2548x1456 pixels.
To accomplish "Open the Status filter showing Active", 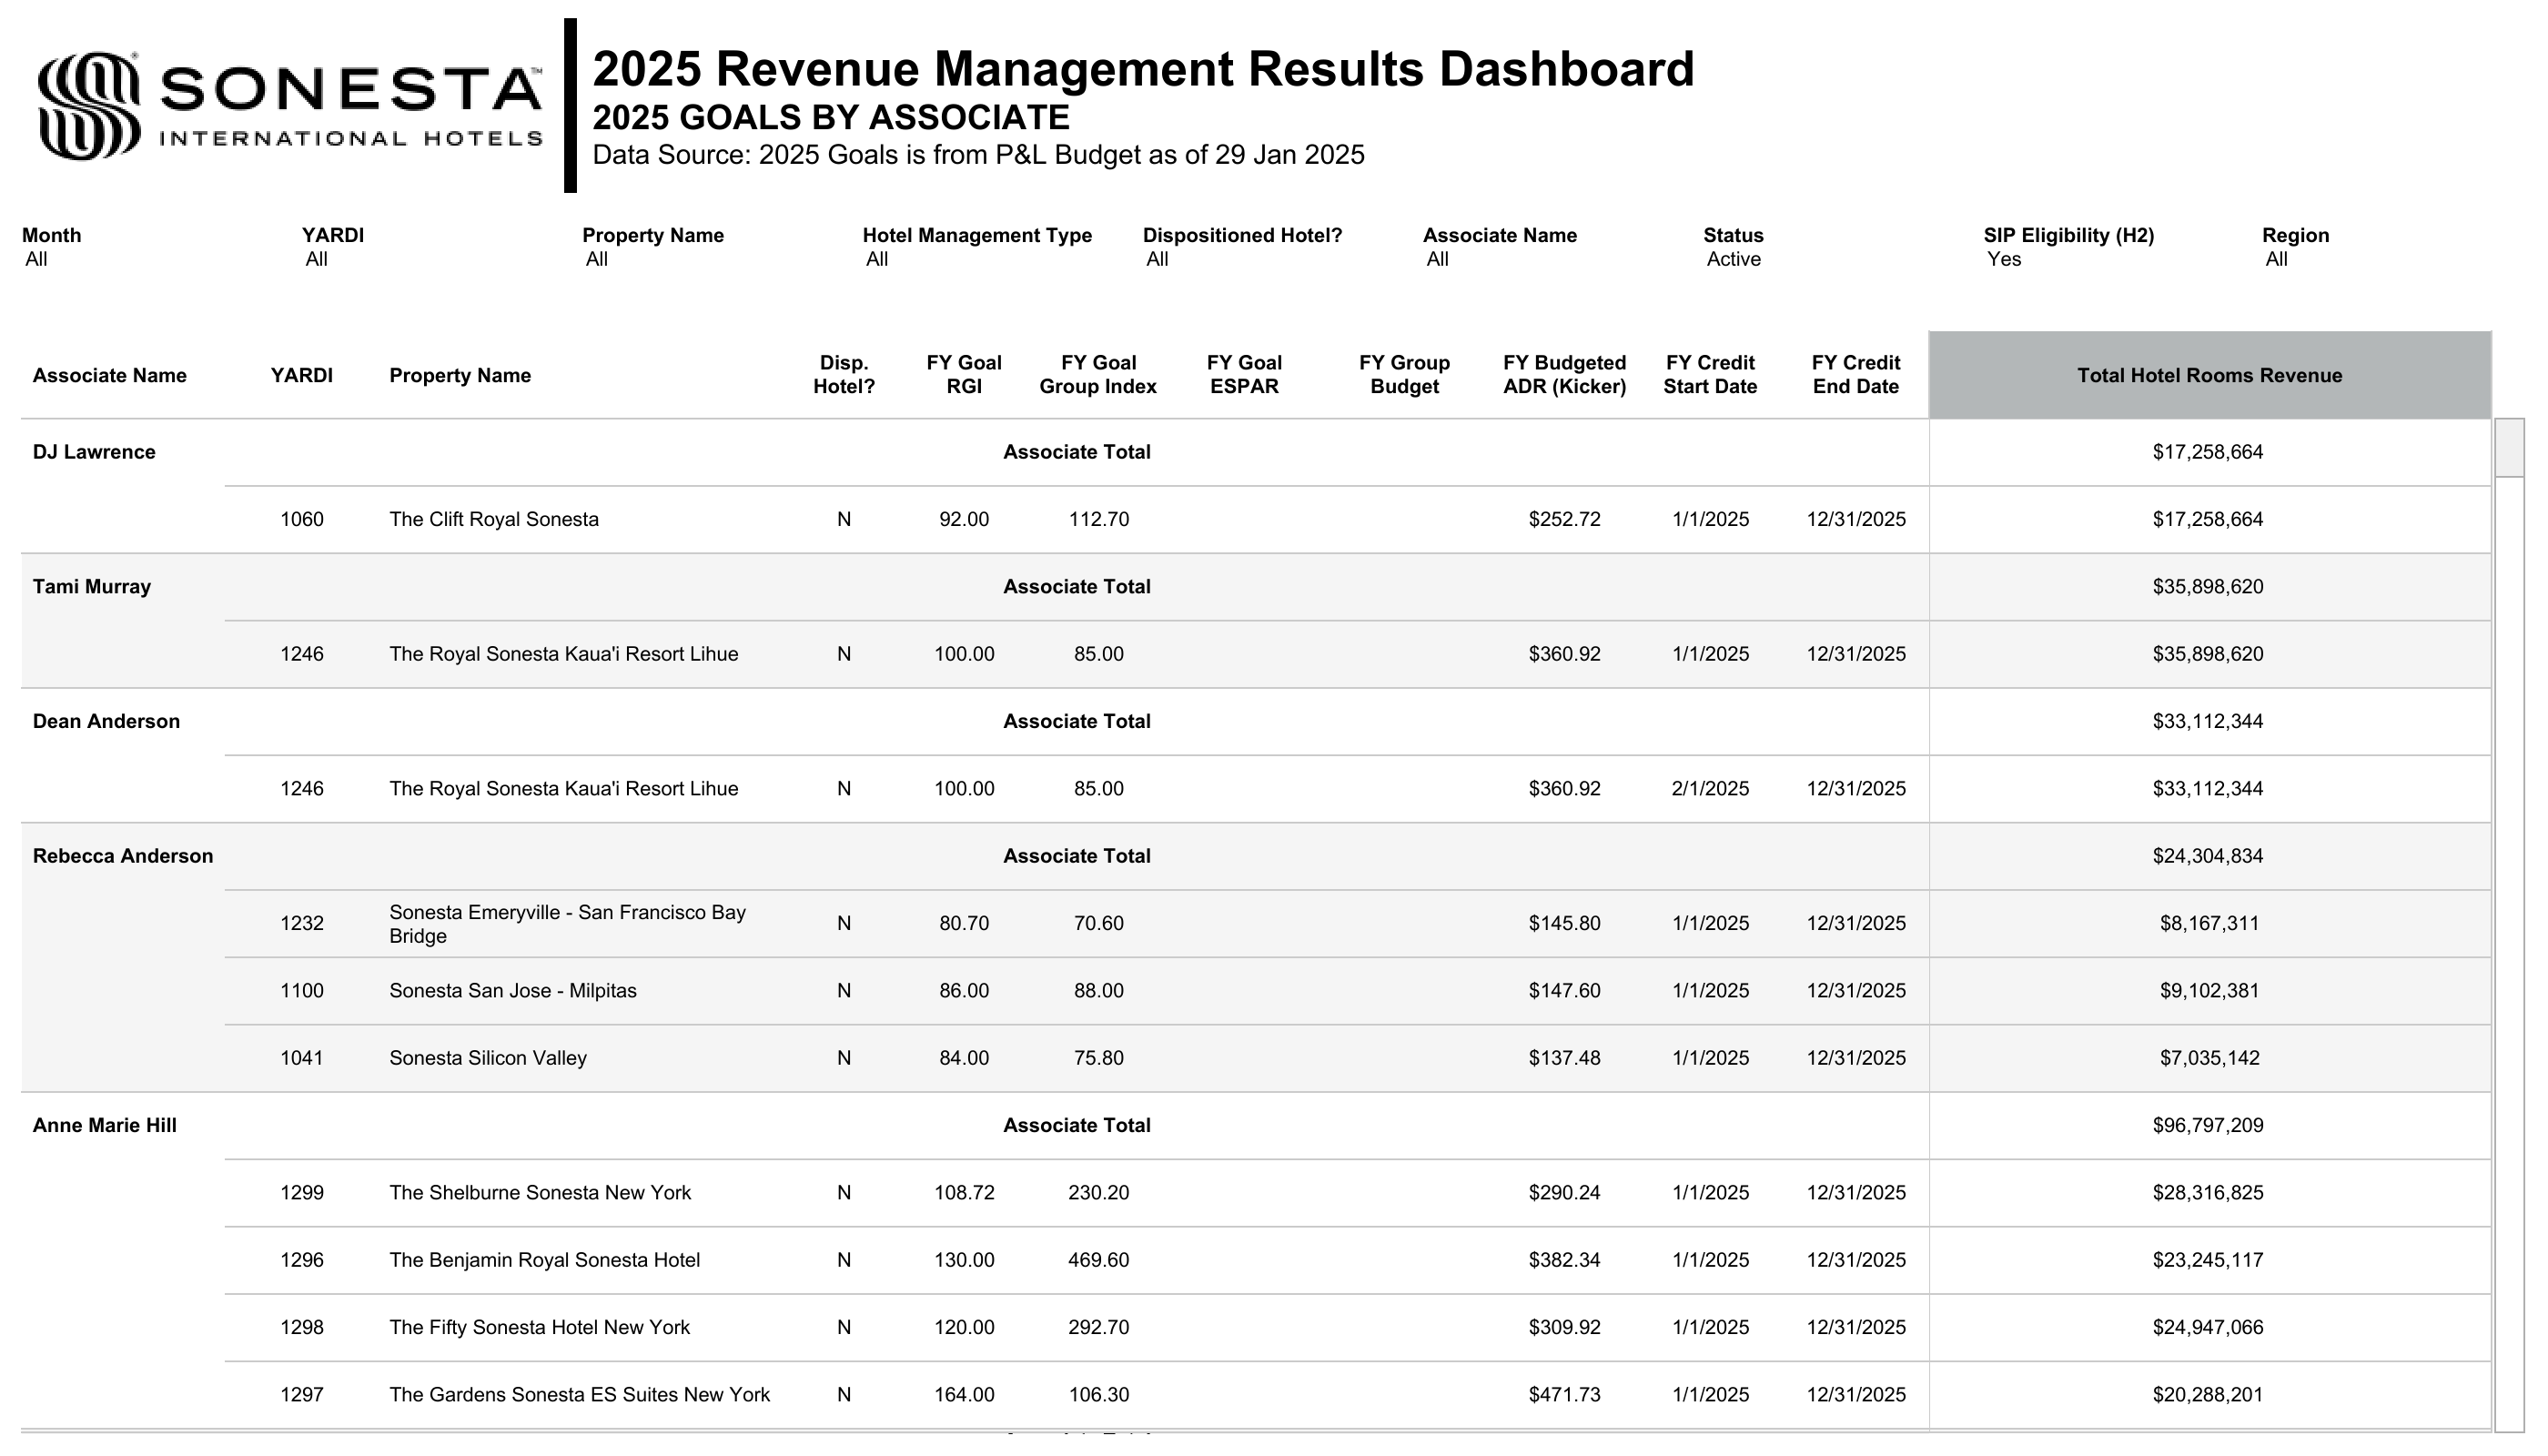I will coord(1733,260).
